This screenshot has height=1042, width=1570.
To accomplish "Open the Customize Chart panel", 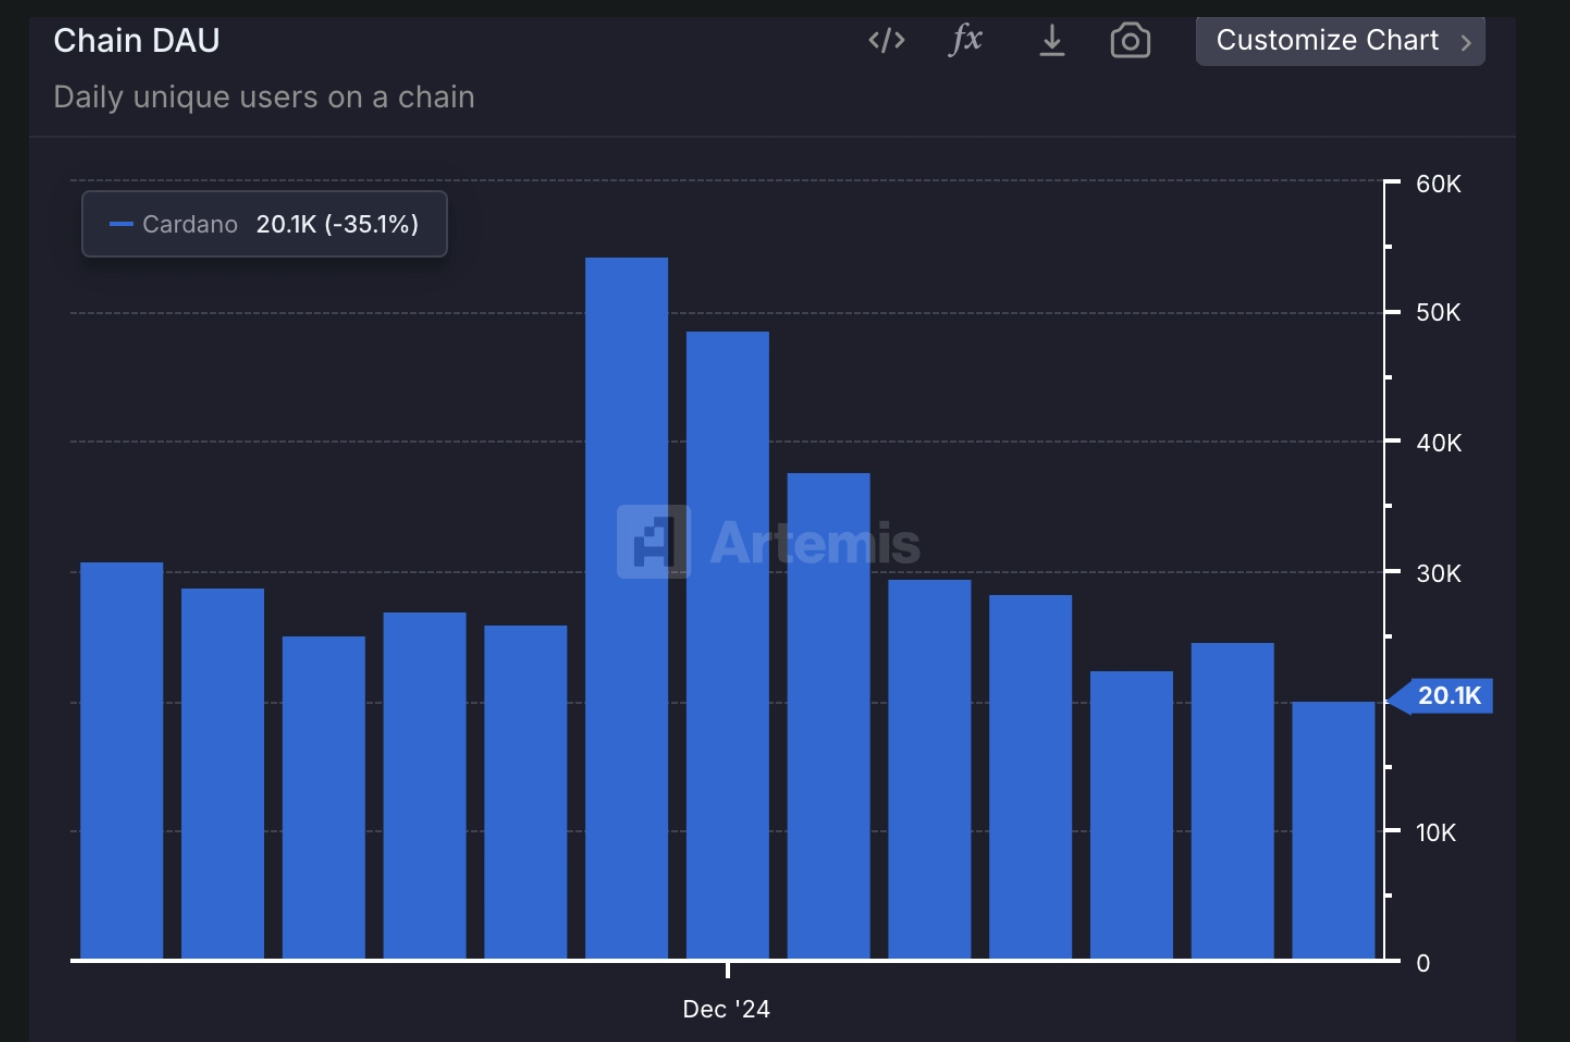I will pos(1340,41).
